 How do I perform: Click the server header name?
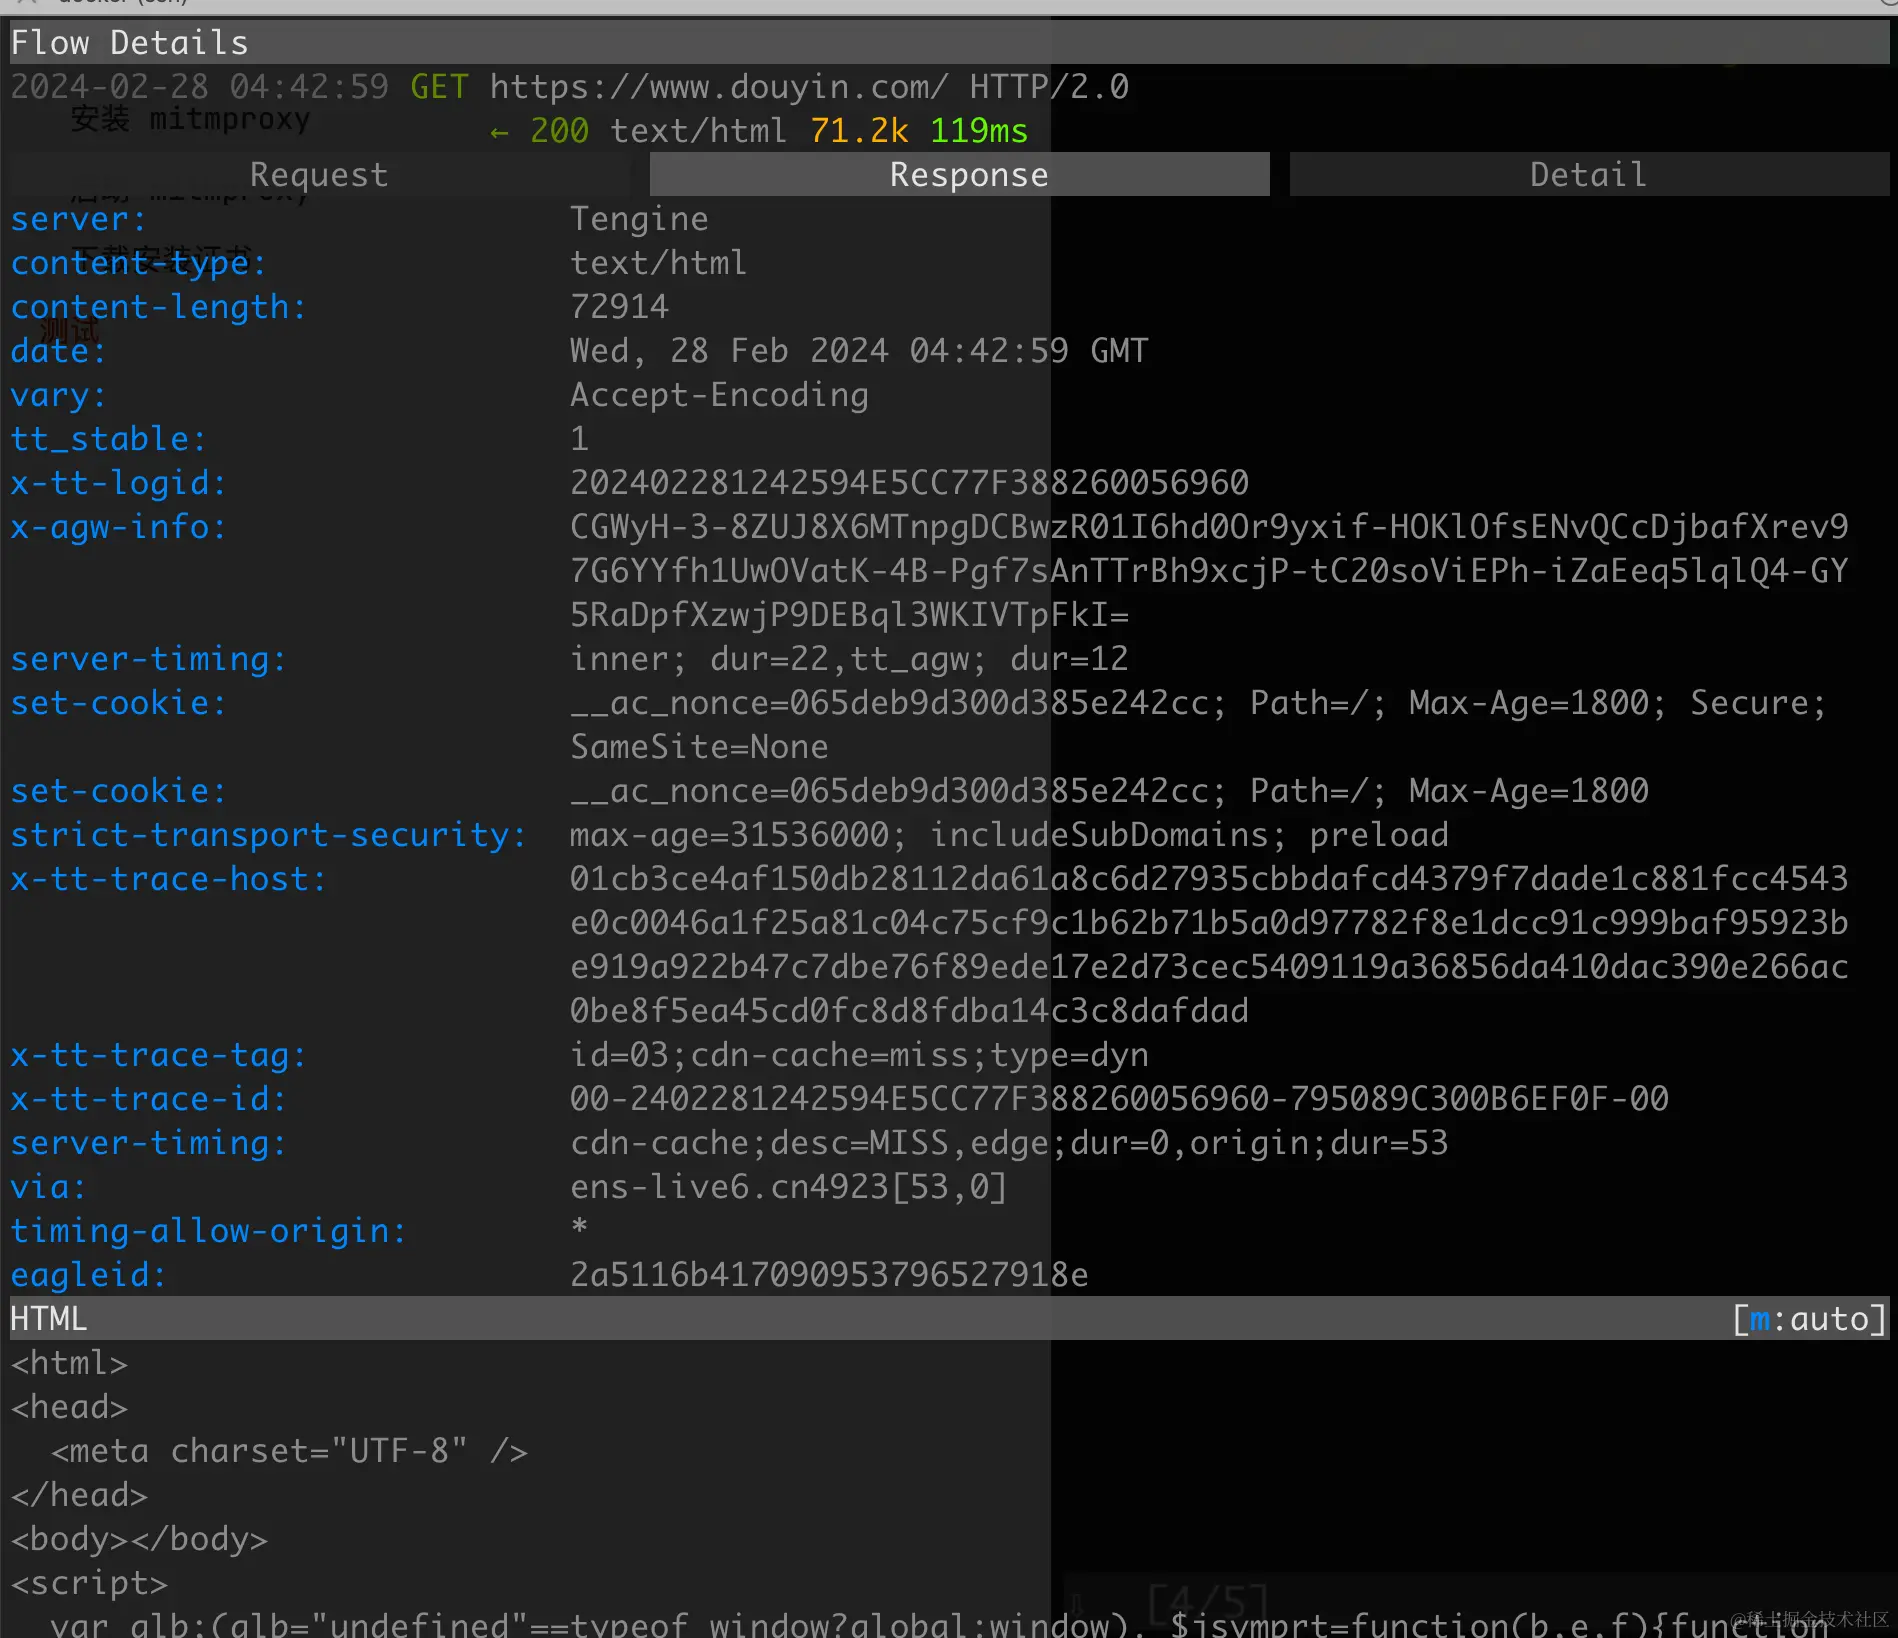coord(78,219)
